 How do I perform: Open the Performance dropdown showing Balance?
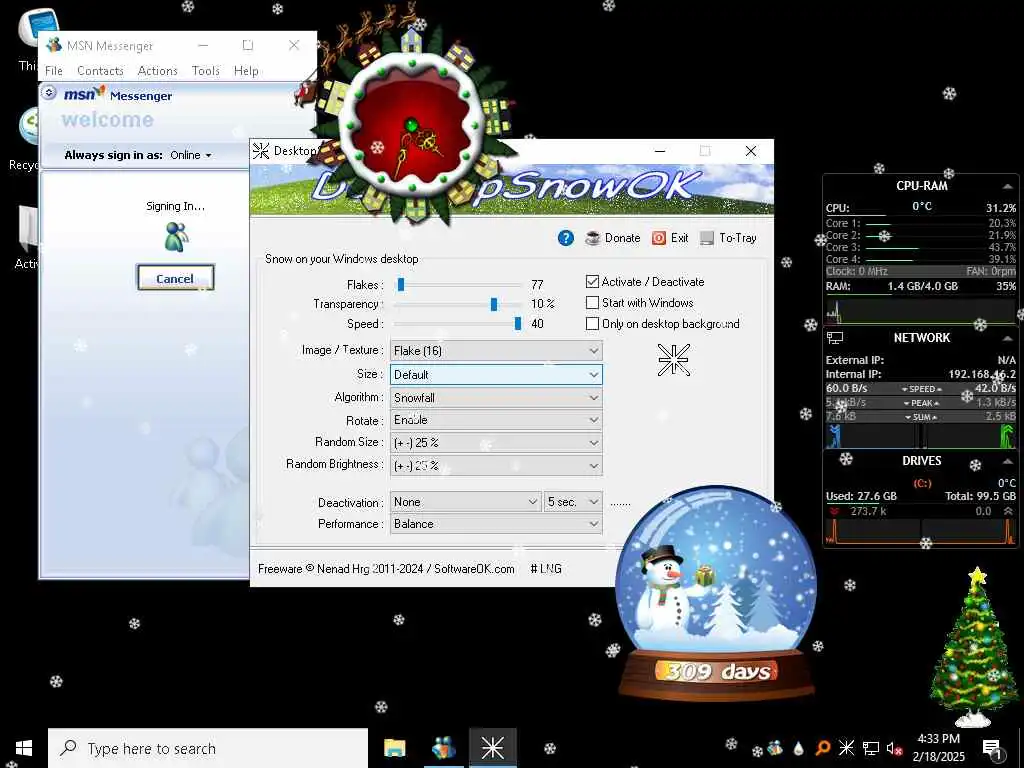[x=496, y=524]
